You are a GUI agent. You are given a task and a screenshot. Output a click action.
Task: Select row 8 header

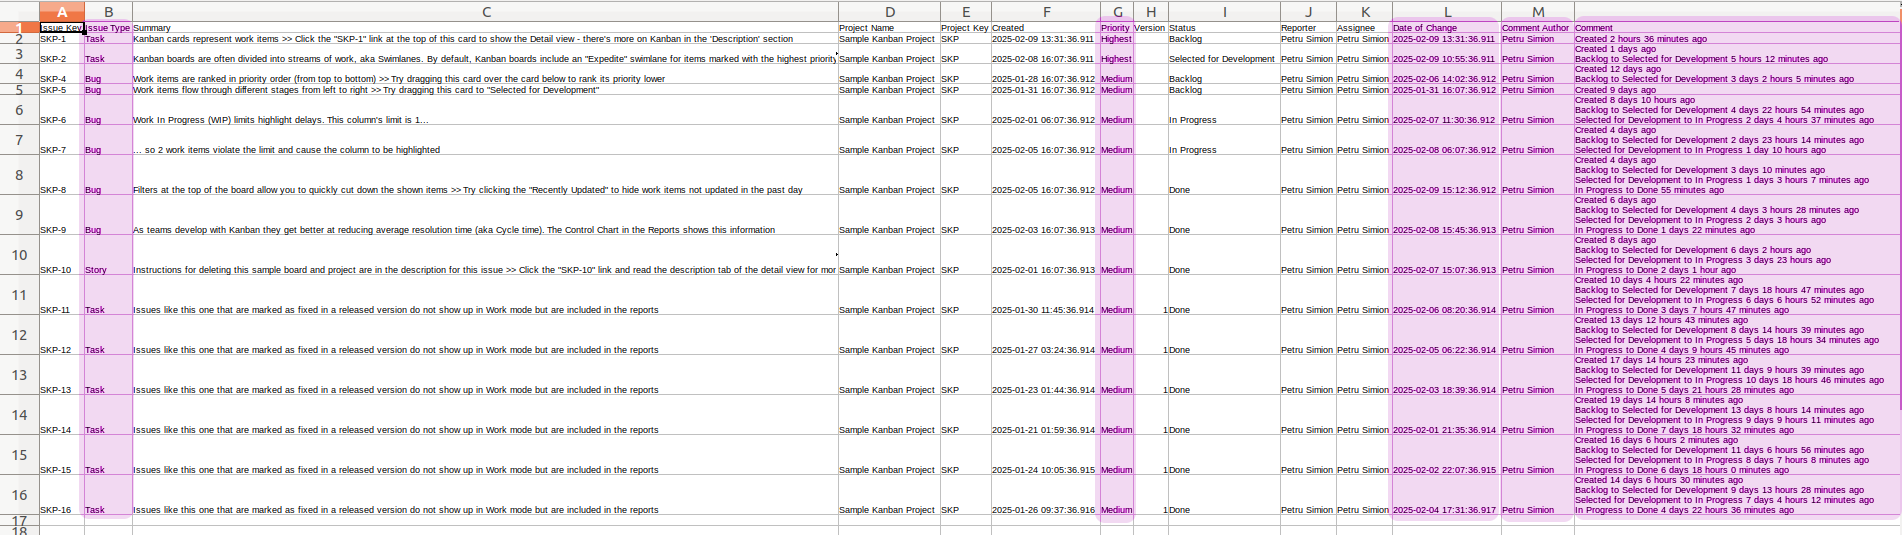(19, 175)
